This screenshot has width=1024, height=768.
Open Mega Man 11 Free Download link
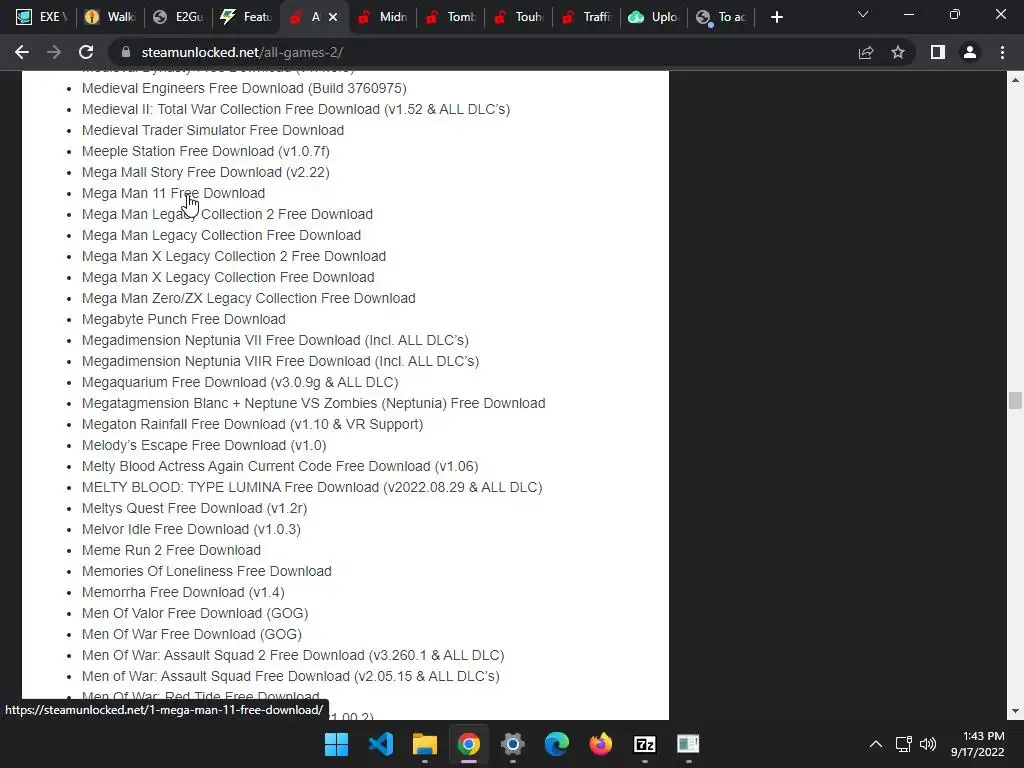click(174, 193)
